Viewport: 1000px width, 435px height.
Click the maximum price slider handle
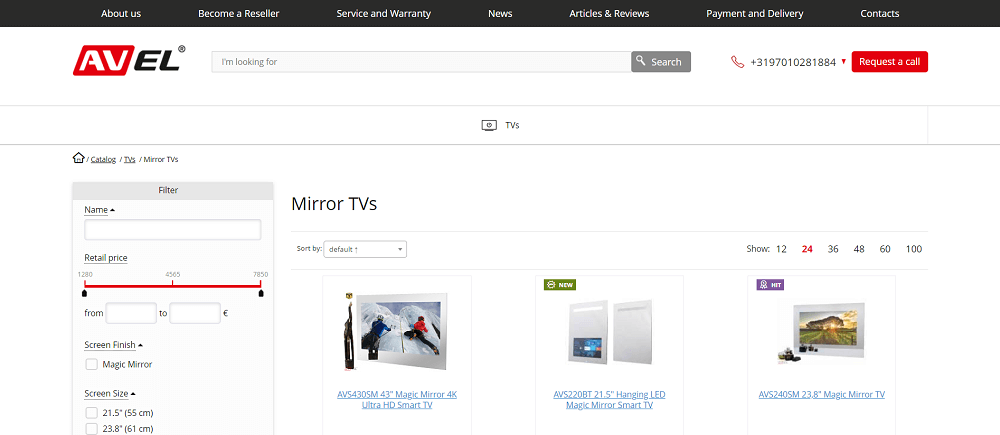click(x=261, y=293)
